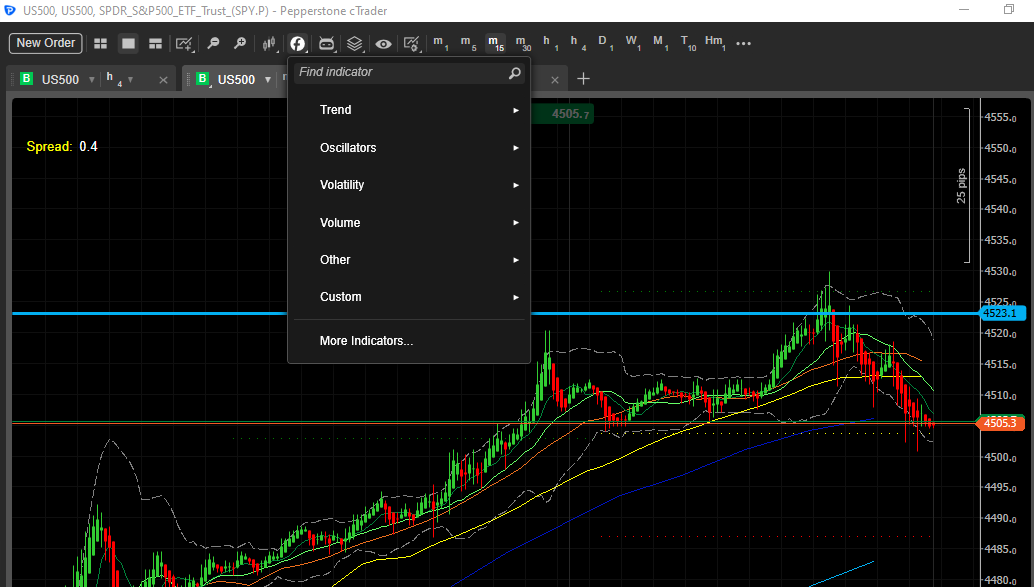
Task: Select the M1 monthly timeframe
Action: click(x=660, y=43)
